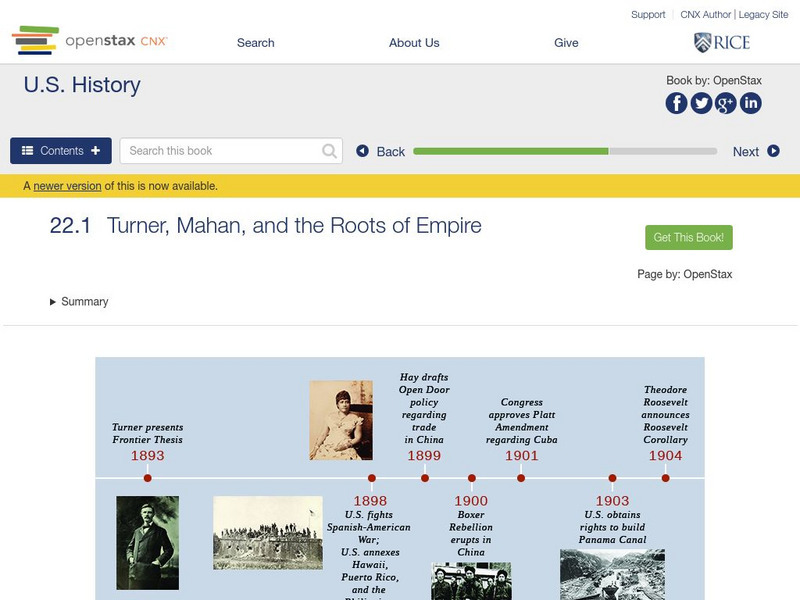This screenshot has width=800, height=600.
Task: Open the About Us menu item
Action: click(x=414, y=43)
